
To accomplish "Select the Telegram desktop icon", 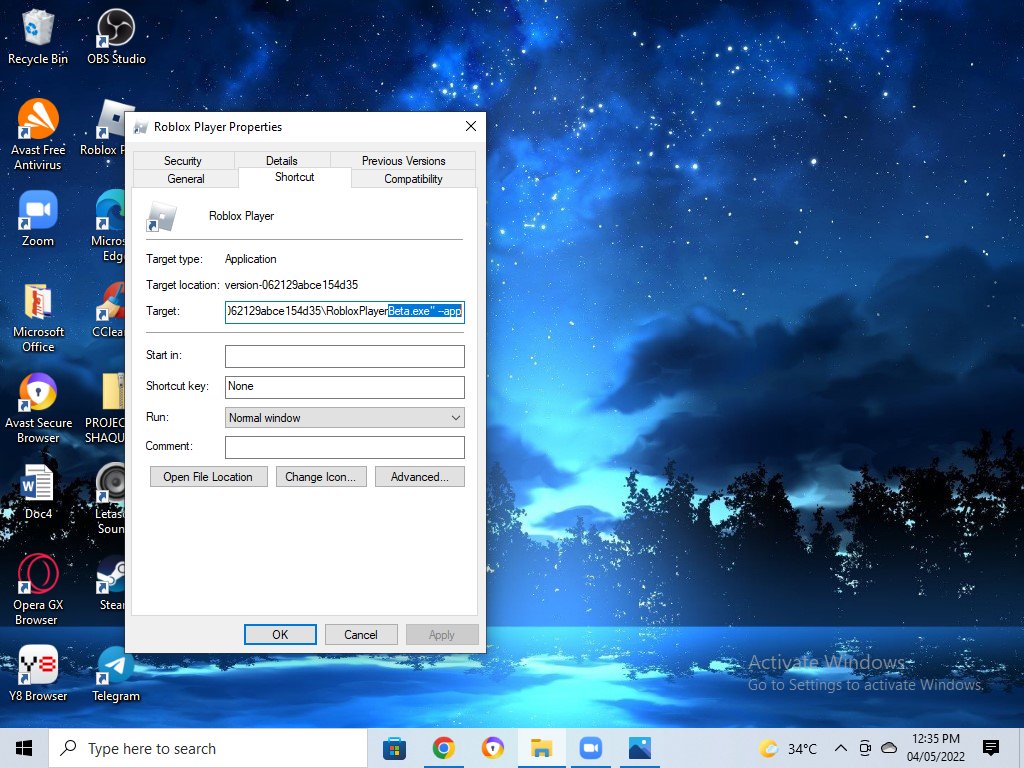I will pyautogui.click(x=116, y=674).
